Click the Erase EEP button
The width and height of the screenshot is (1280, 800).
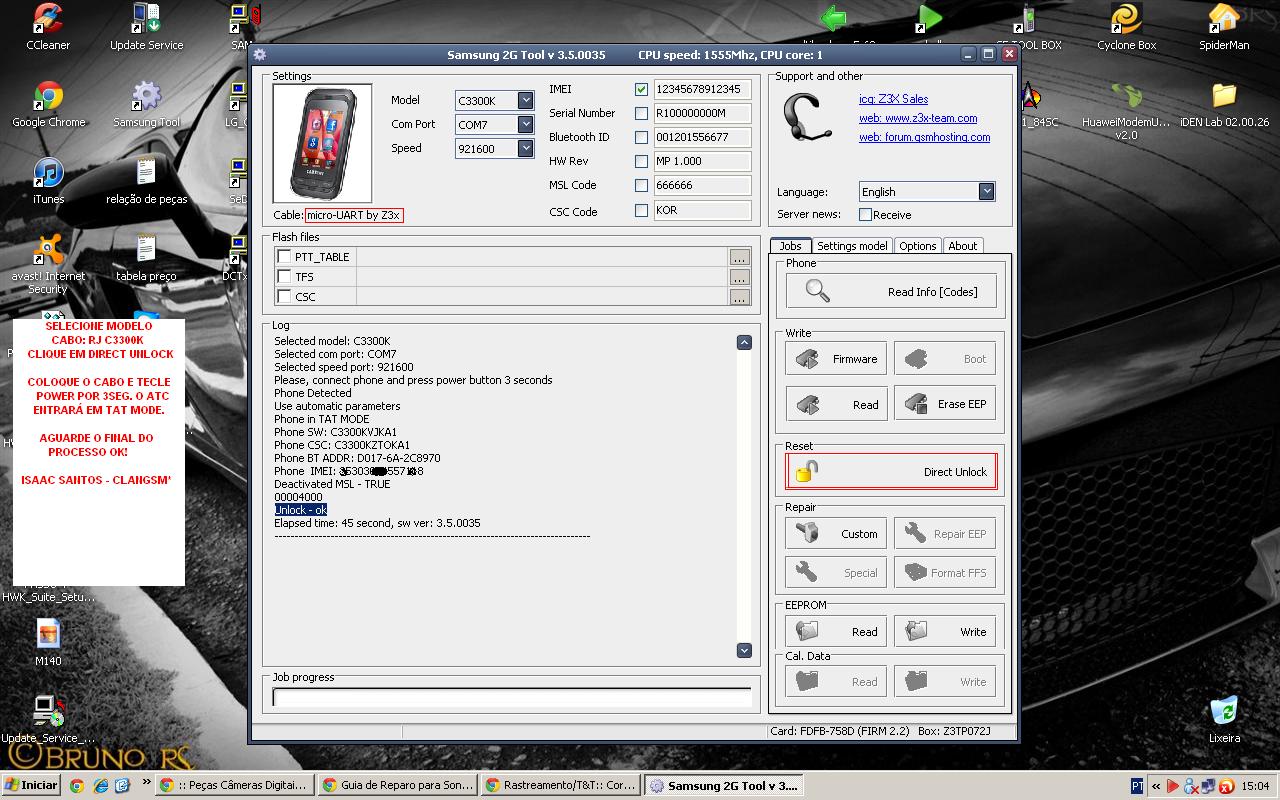coord(945,404)
